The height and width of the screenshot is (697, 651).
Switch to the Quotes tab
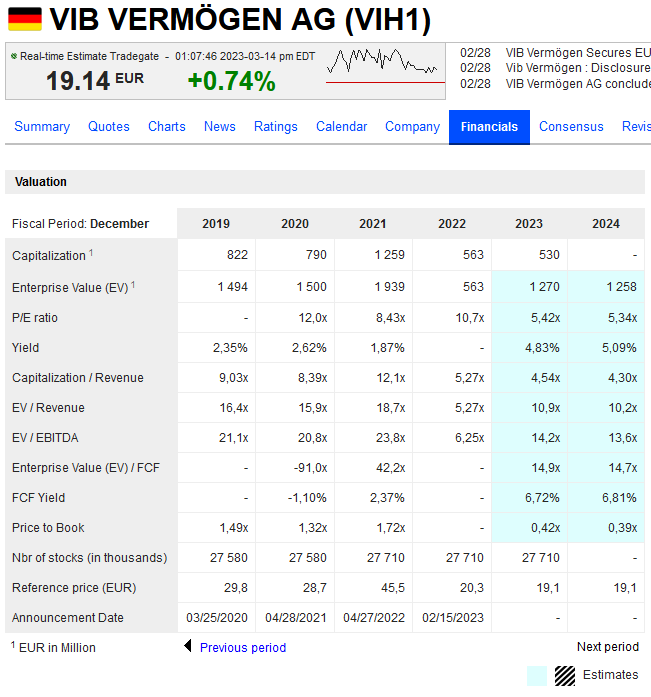click(x=109, y=127)
